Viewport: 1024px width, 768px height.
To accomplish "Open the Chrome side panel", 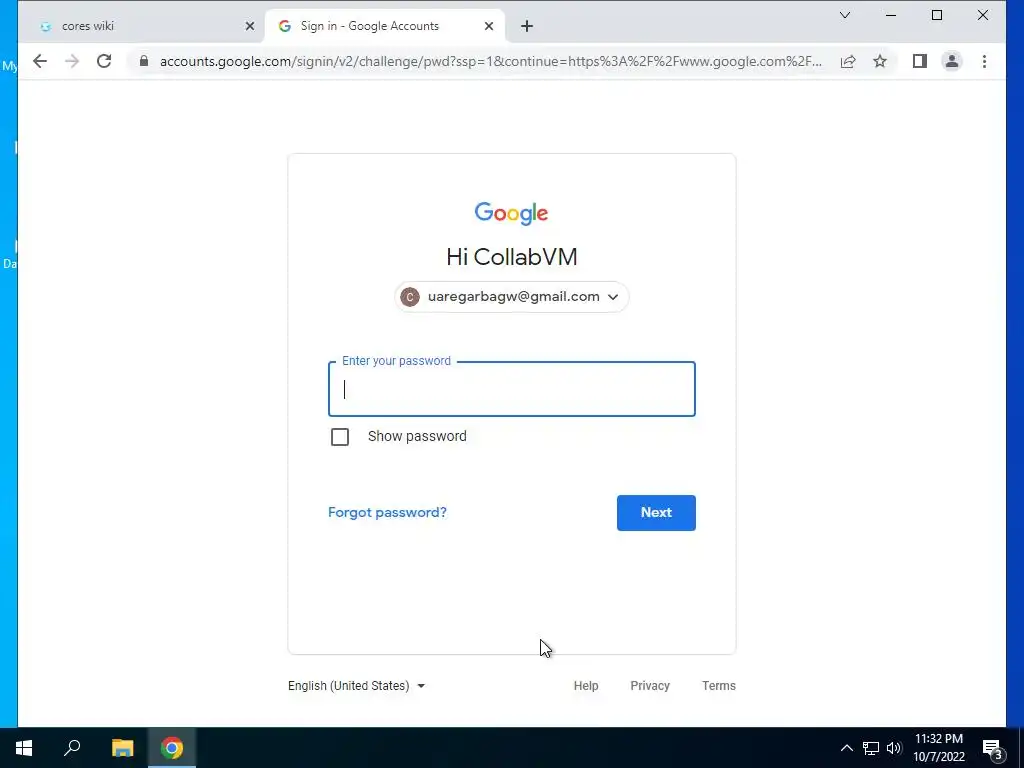I will [x=920, y=61].
